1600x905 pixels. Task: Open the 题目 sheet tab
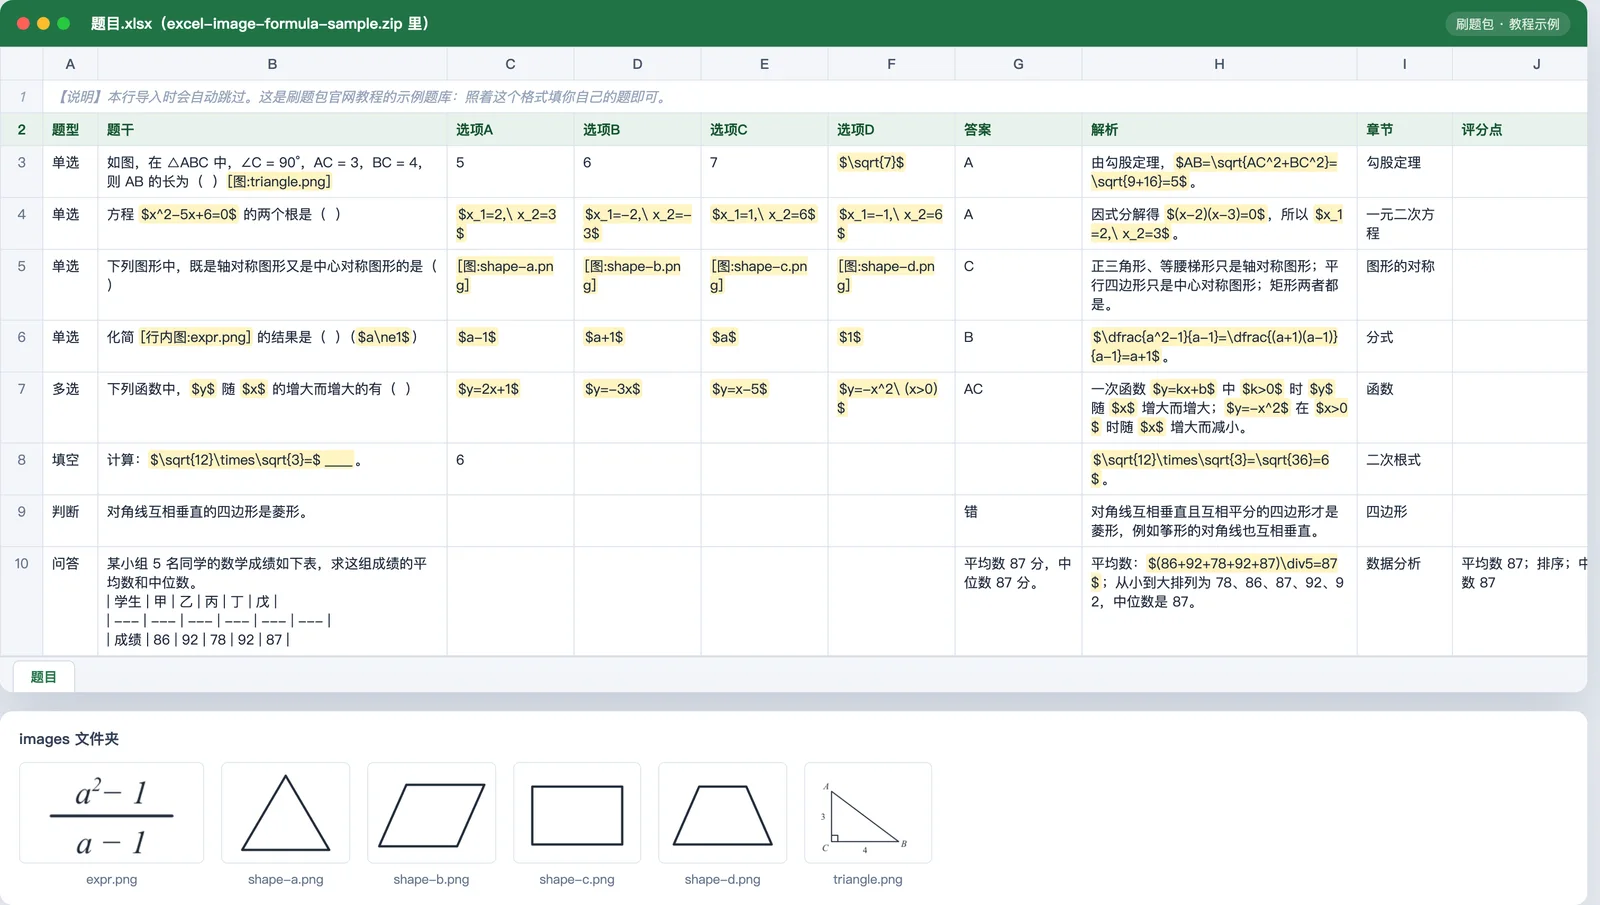tap(44, 677)
